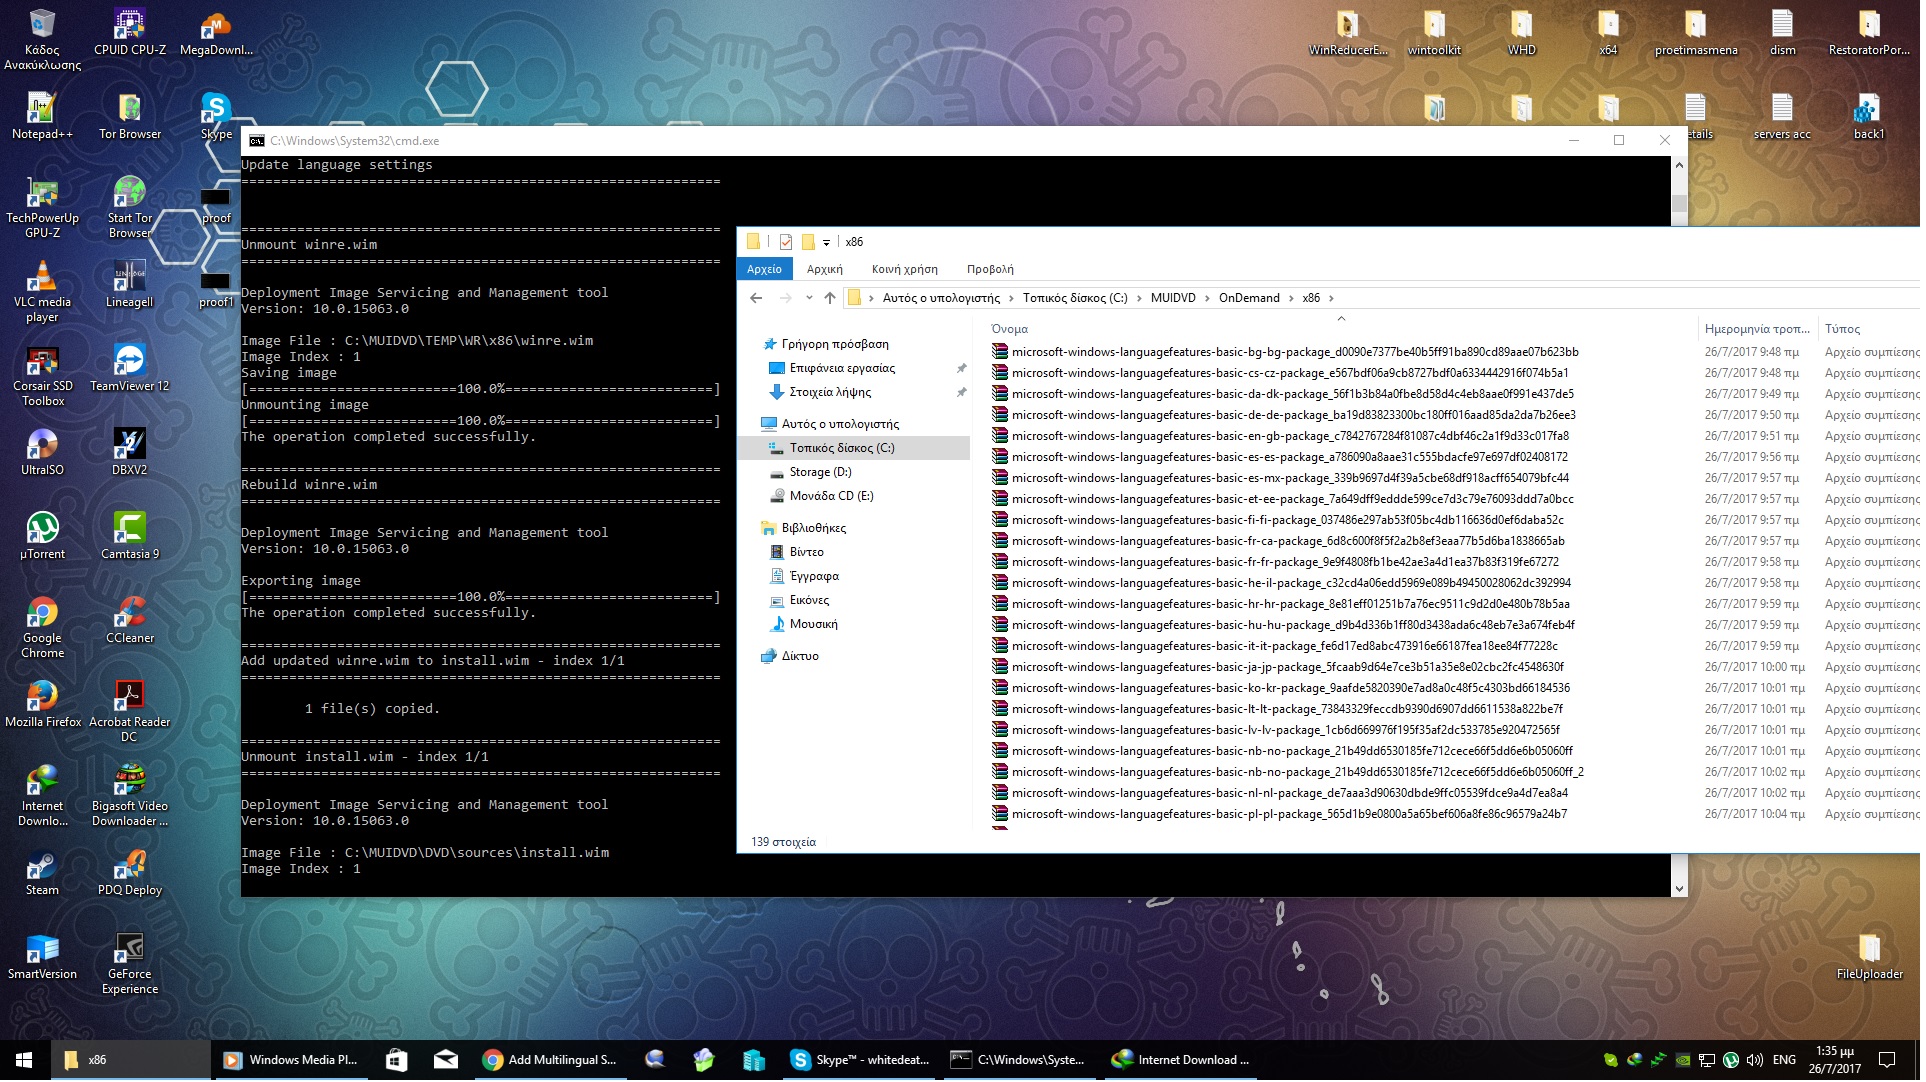
Task: Sort by Ημερομηνία τροπ... column header
Action: click(x=1762, y=330)
